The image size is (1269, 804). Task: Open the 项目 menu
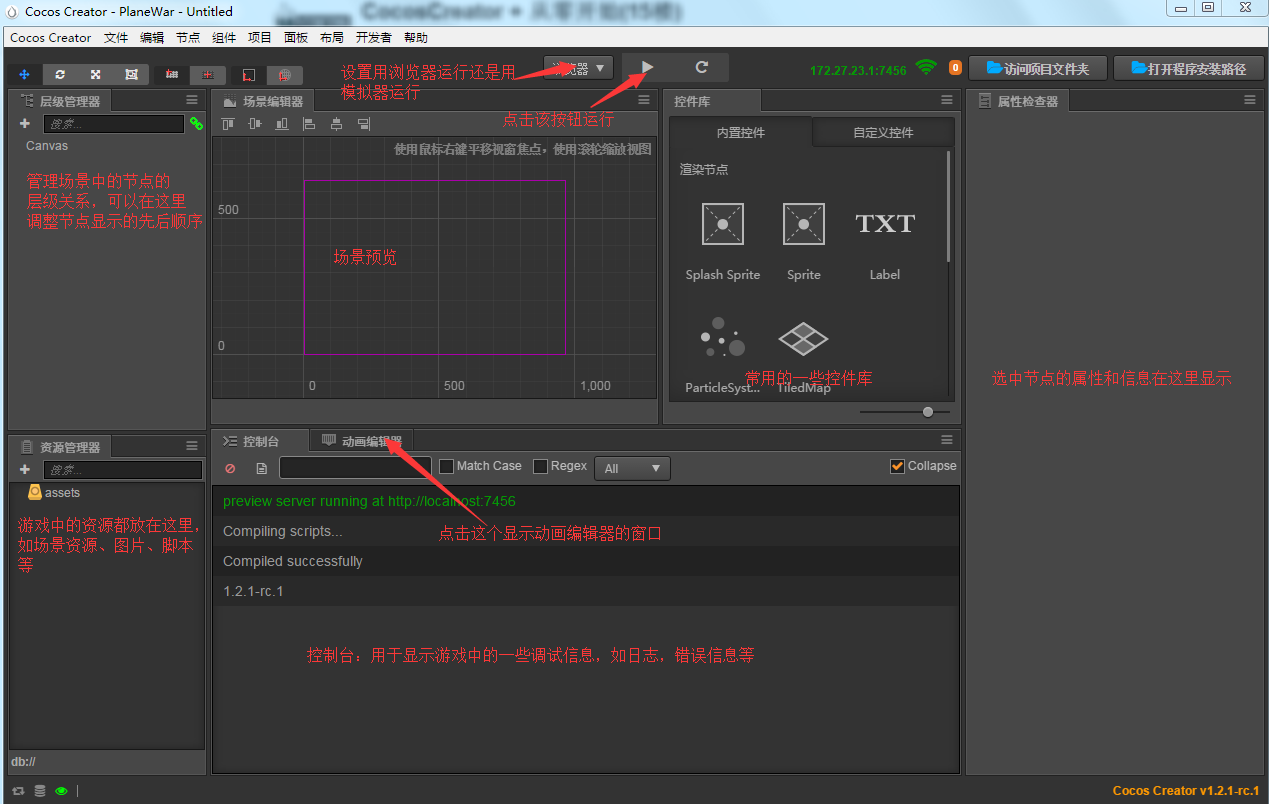click(x=260, y=38)
